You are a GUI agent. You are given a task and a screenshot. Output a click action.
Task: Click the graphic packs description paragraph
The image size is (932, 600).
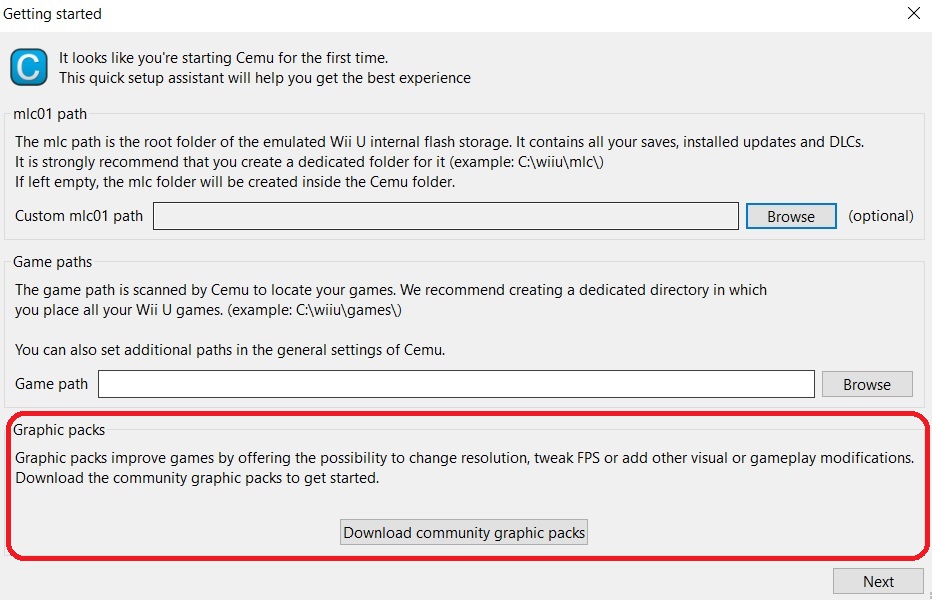pos(464,458)
